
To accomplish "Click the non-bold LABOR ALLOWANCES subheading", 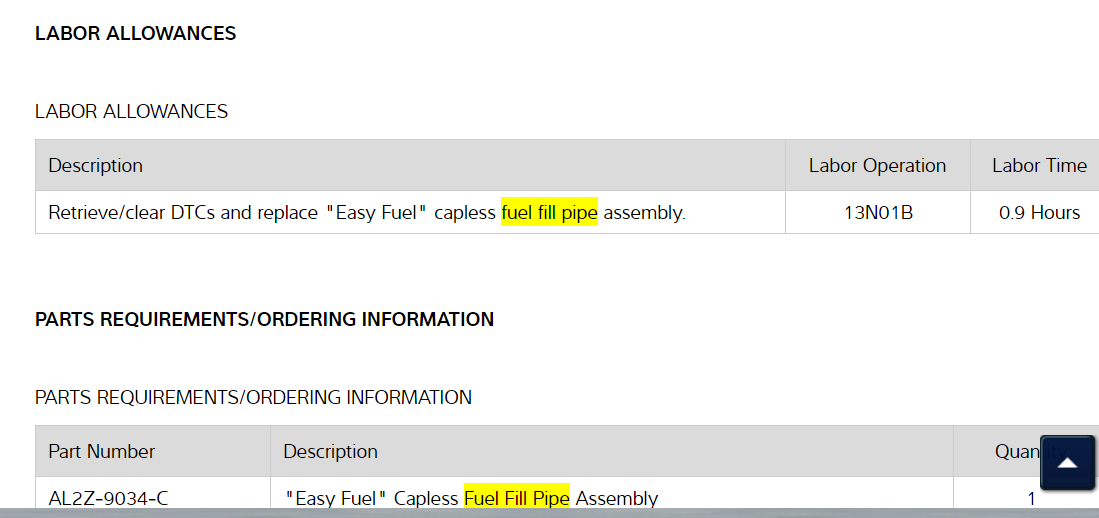I will coord(131,111).
